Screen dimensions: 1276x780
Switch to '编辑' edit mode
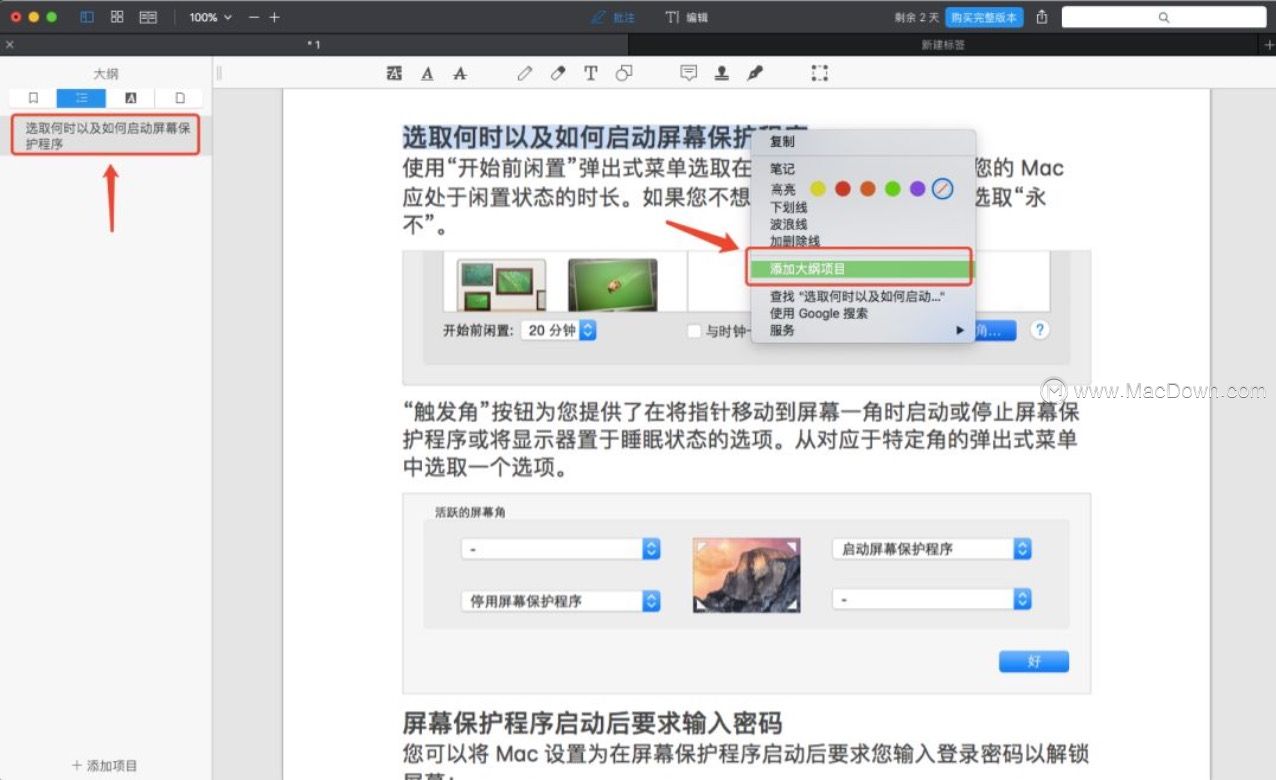(x=687, y=17)
